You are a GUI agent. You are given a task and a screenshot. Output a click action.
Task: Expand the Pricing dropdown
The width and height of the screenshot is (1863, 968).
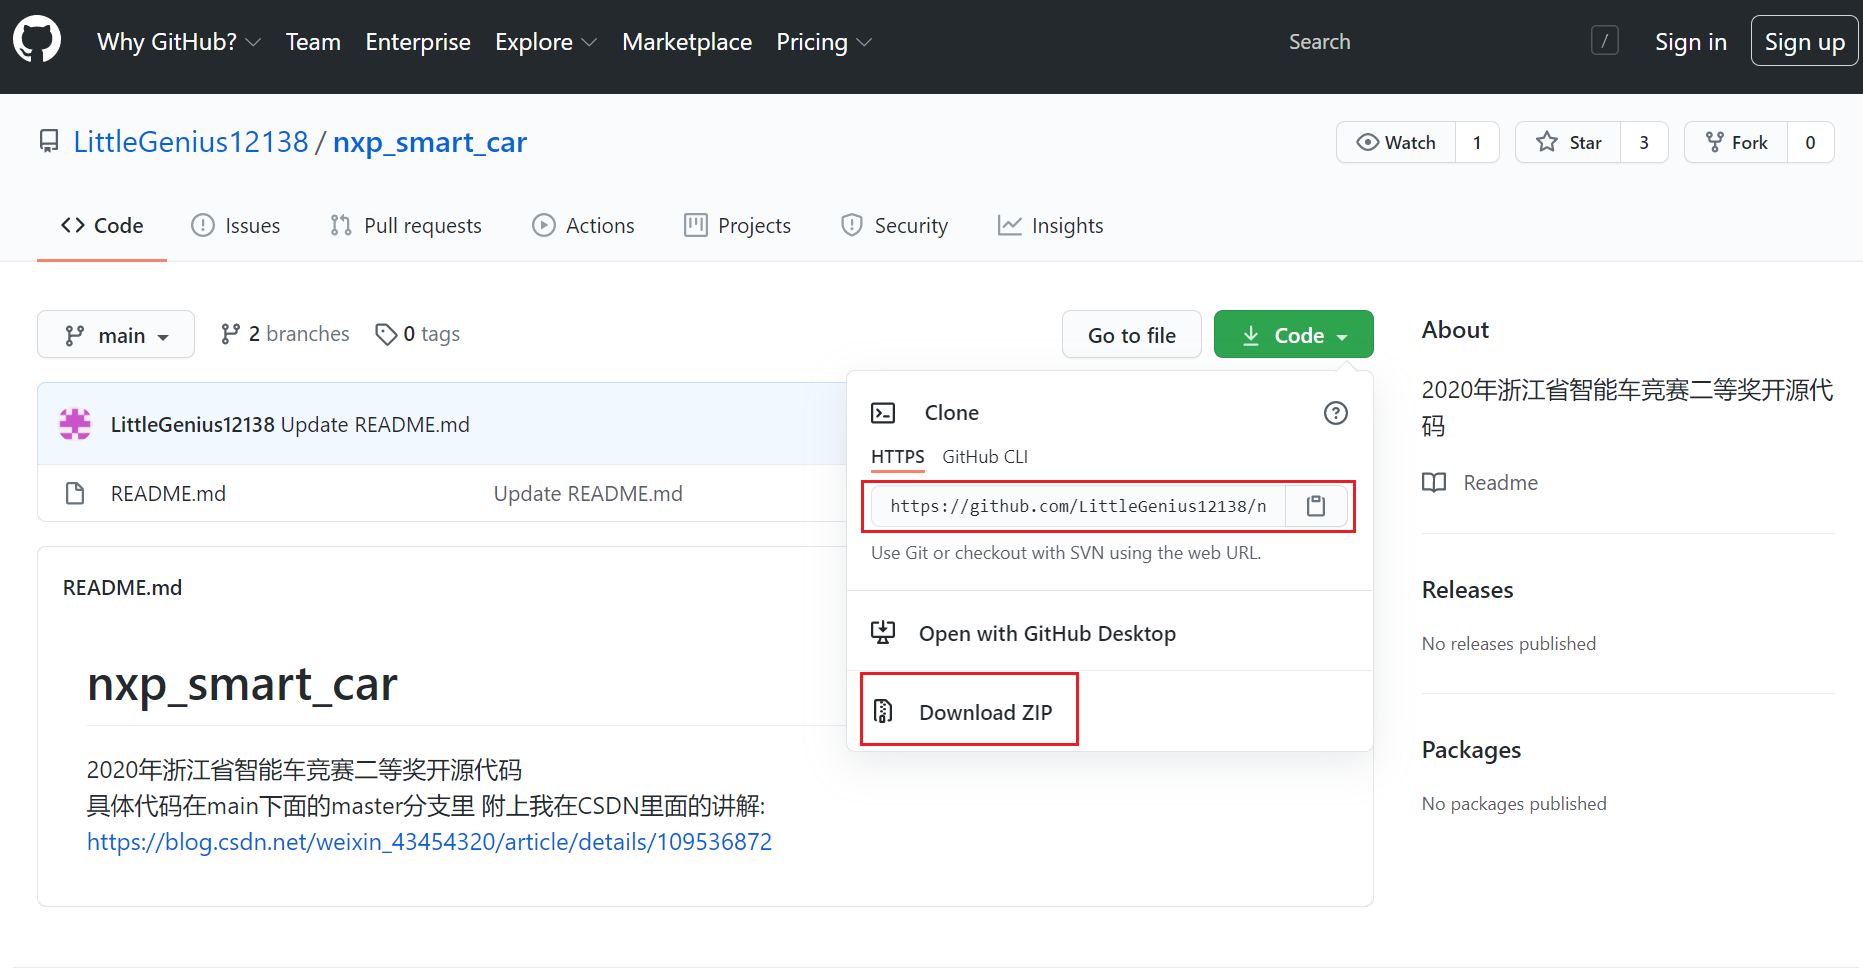coord(824,42)
